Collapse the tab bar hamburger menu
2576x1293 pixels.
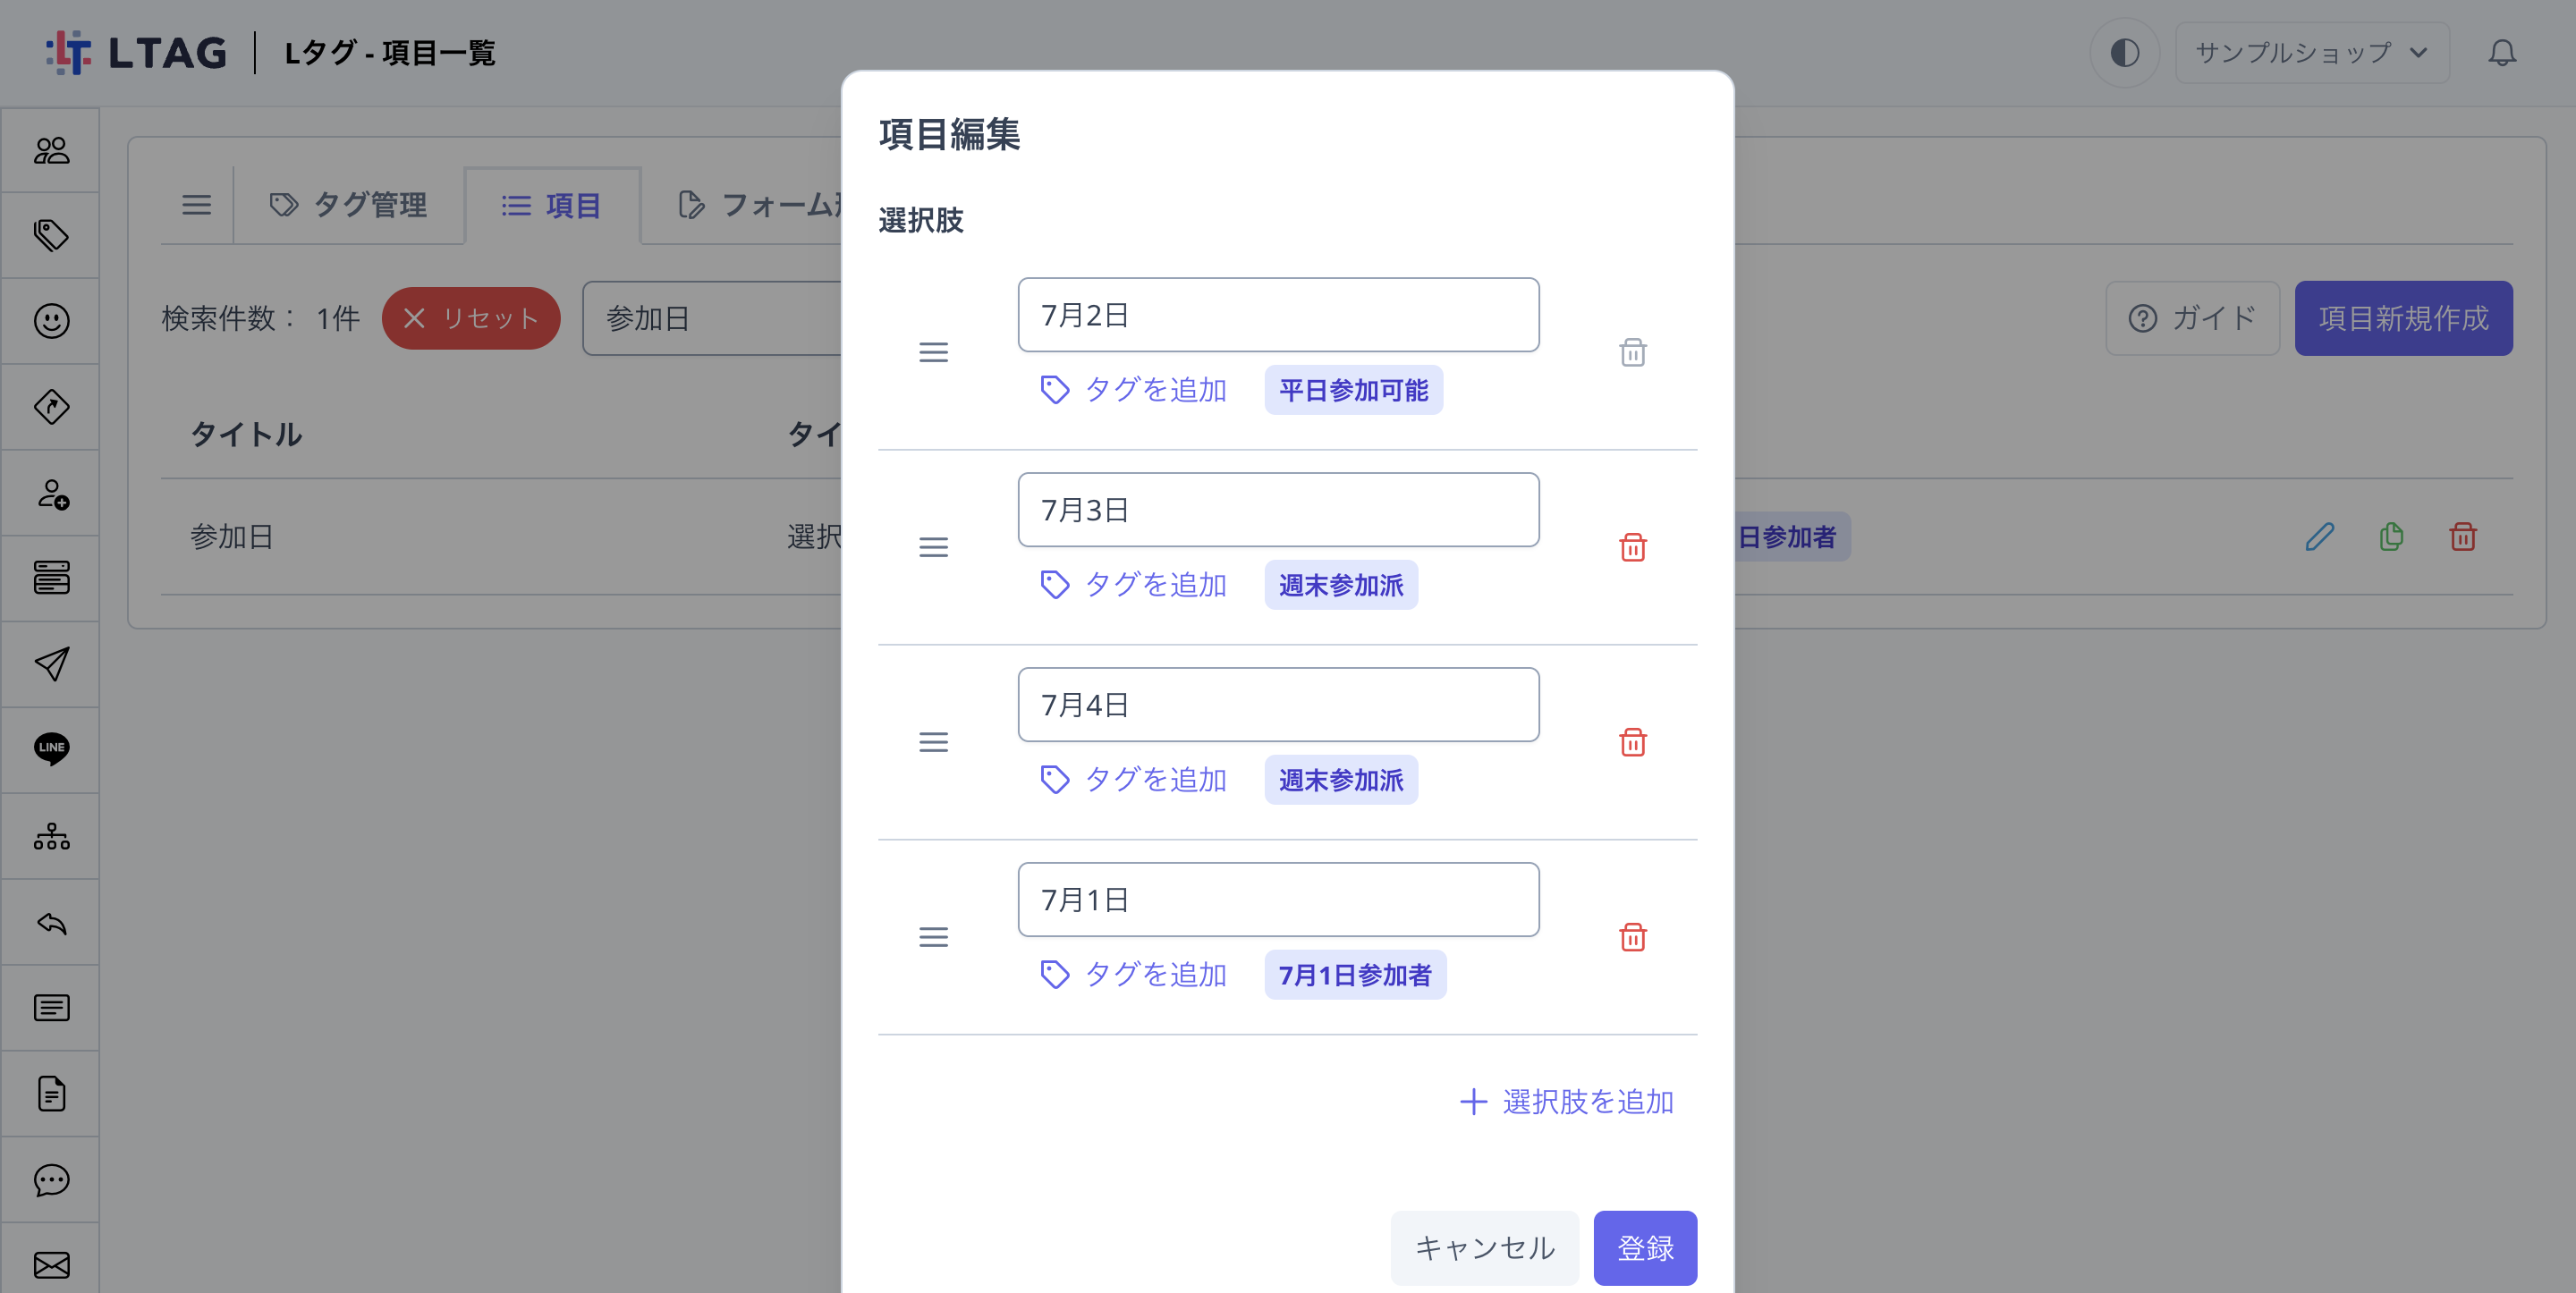[196, 205]
